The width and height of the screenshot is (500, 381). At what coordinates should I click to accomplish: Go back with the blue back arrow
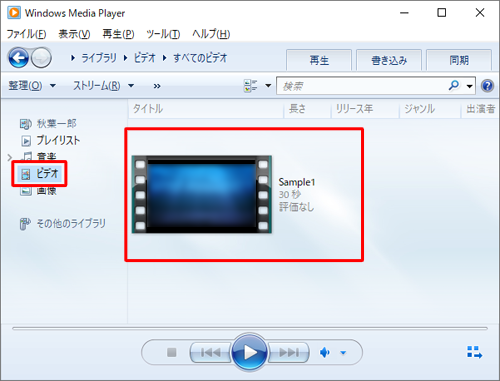point(19,58)
